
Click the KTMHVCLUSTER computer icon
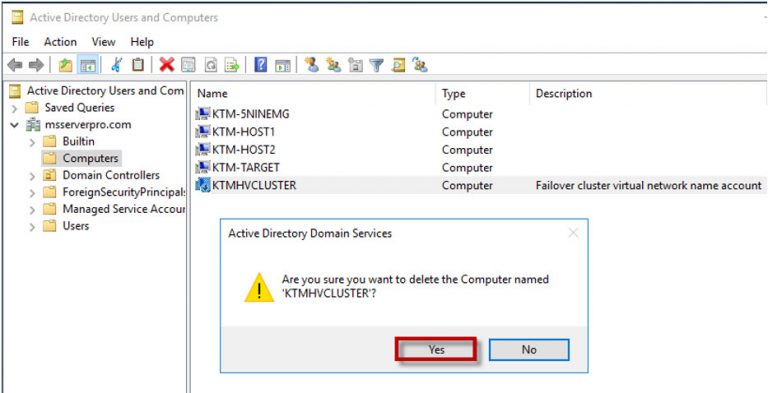(x=202, y=185)
